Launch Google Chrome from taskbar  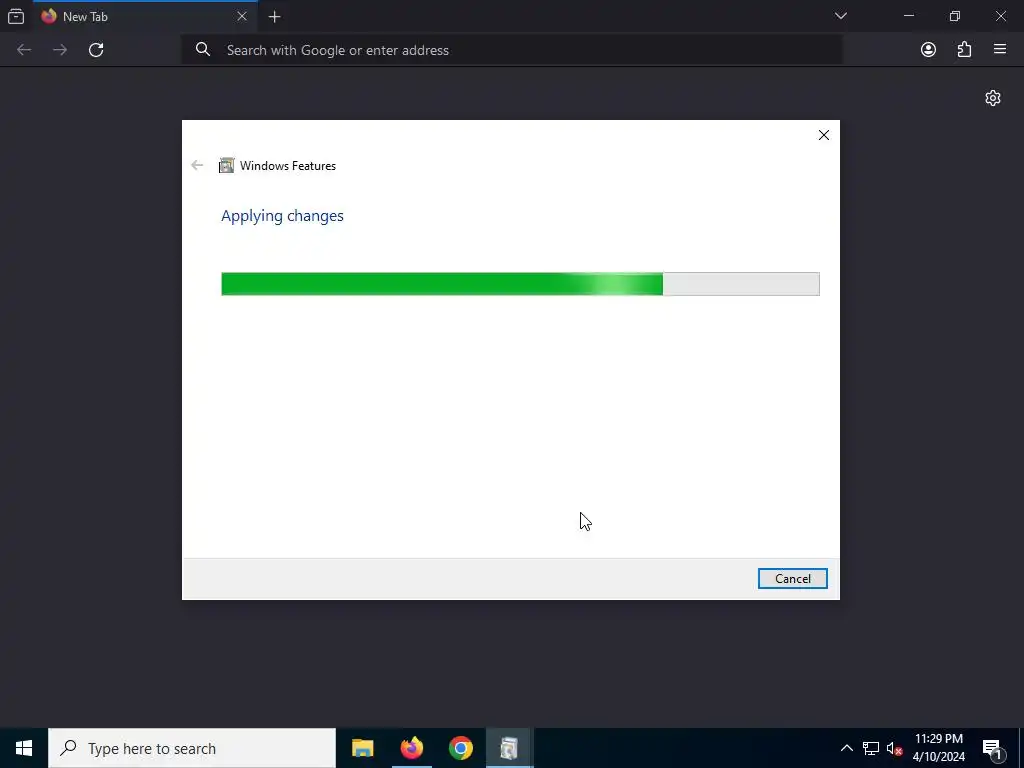[460, 748]
